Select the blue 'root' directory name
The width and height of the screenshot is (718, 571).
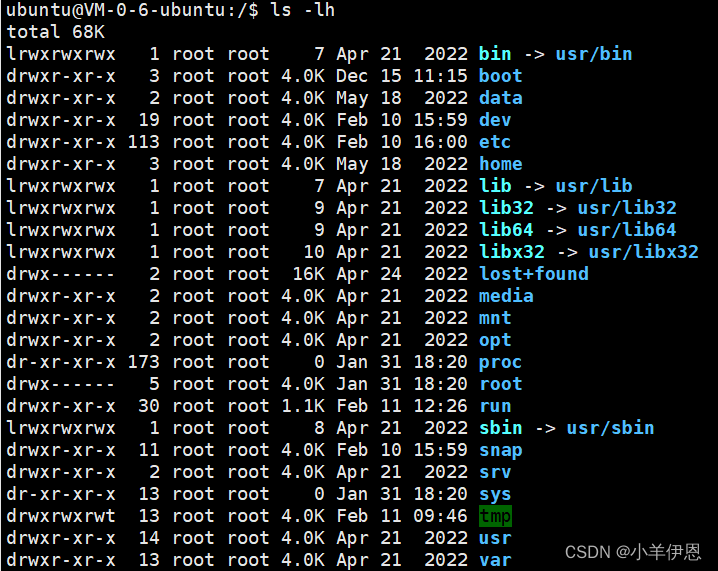click(x=500, y=384)
